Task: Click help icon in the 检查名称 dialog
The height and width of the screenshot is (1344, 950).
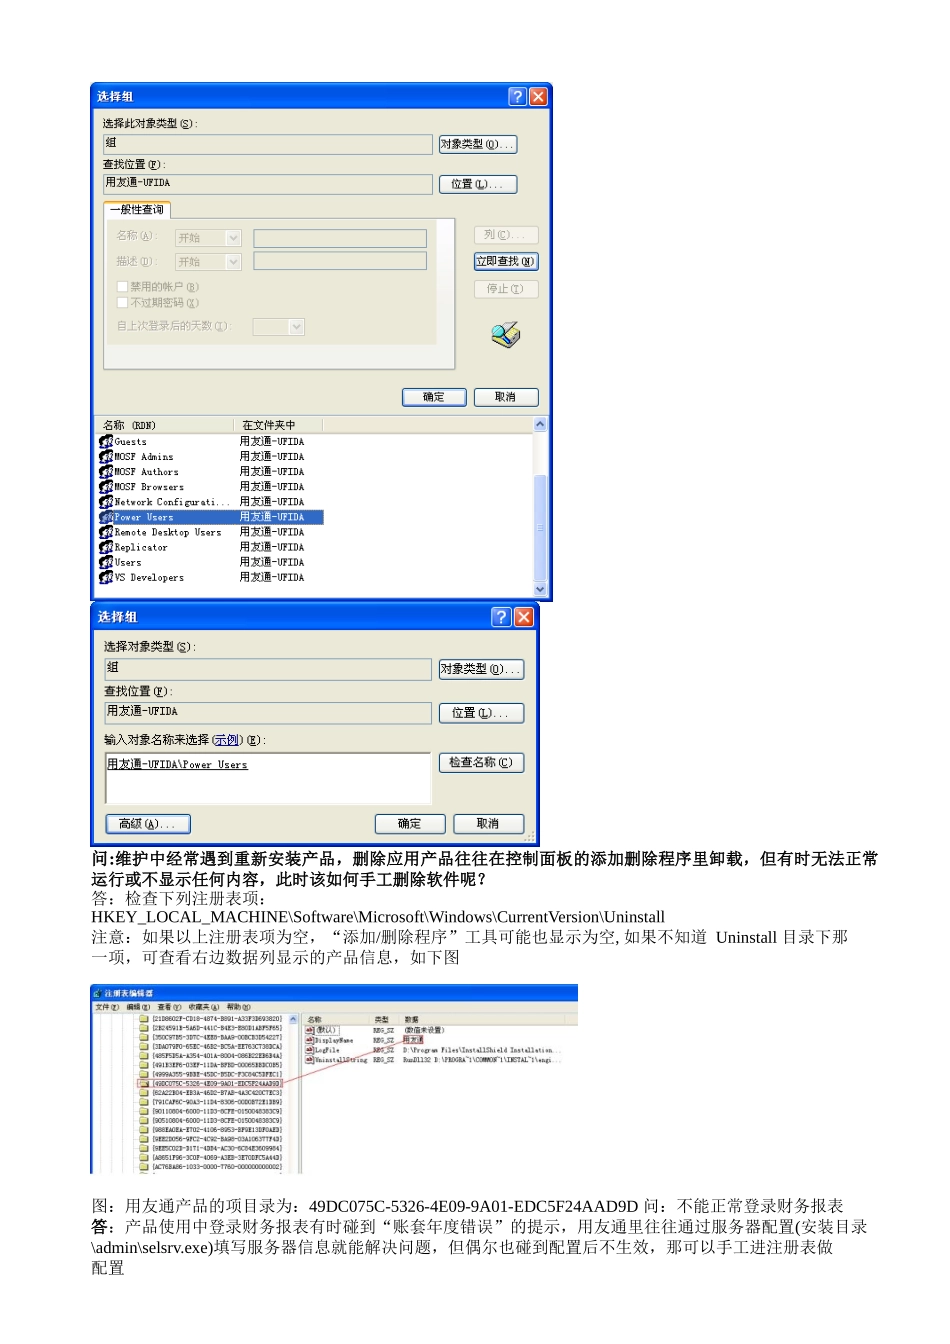Action: [502, 617]
